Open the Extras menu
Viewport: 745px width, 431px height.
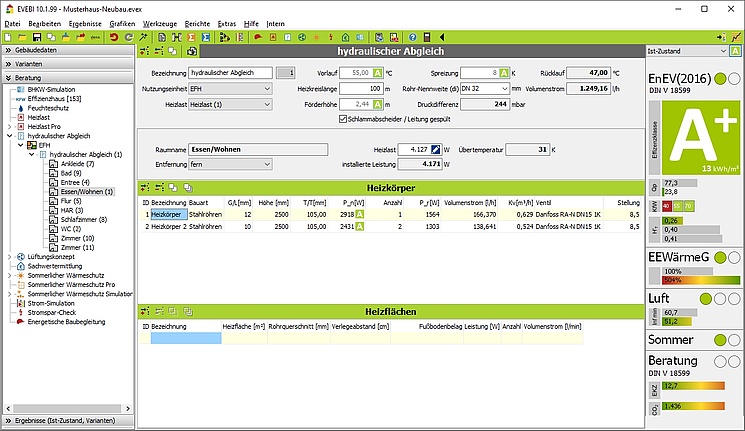coord(227,24)
